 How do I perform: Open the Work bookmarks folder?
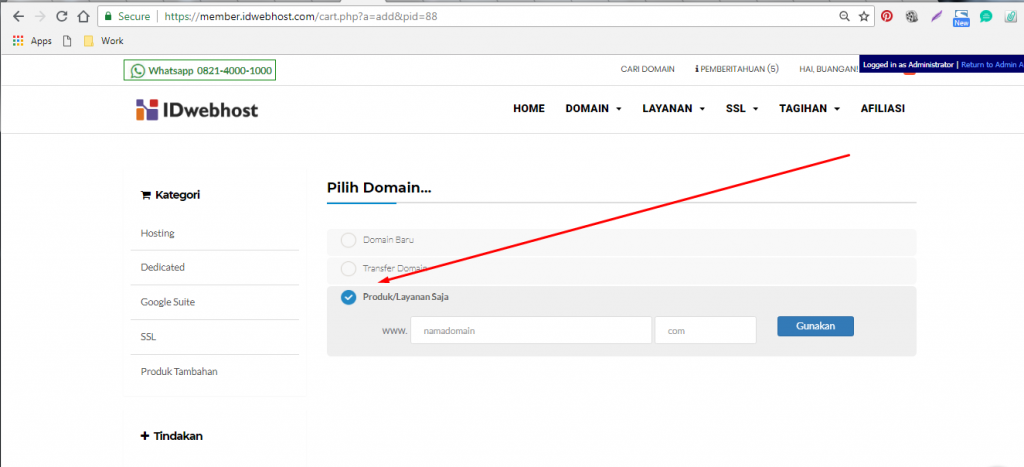click(x=103, y=40)
